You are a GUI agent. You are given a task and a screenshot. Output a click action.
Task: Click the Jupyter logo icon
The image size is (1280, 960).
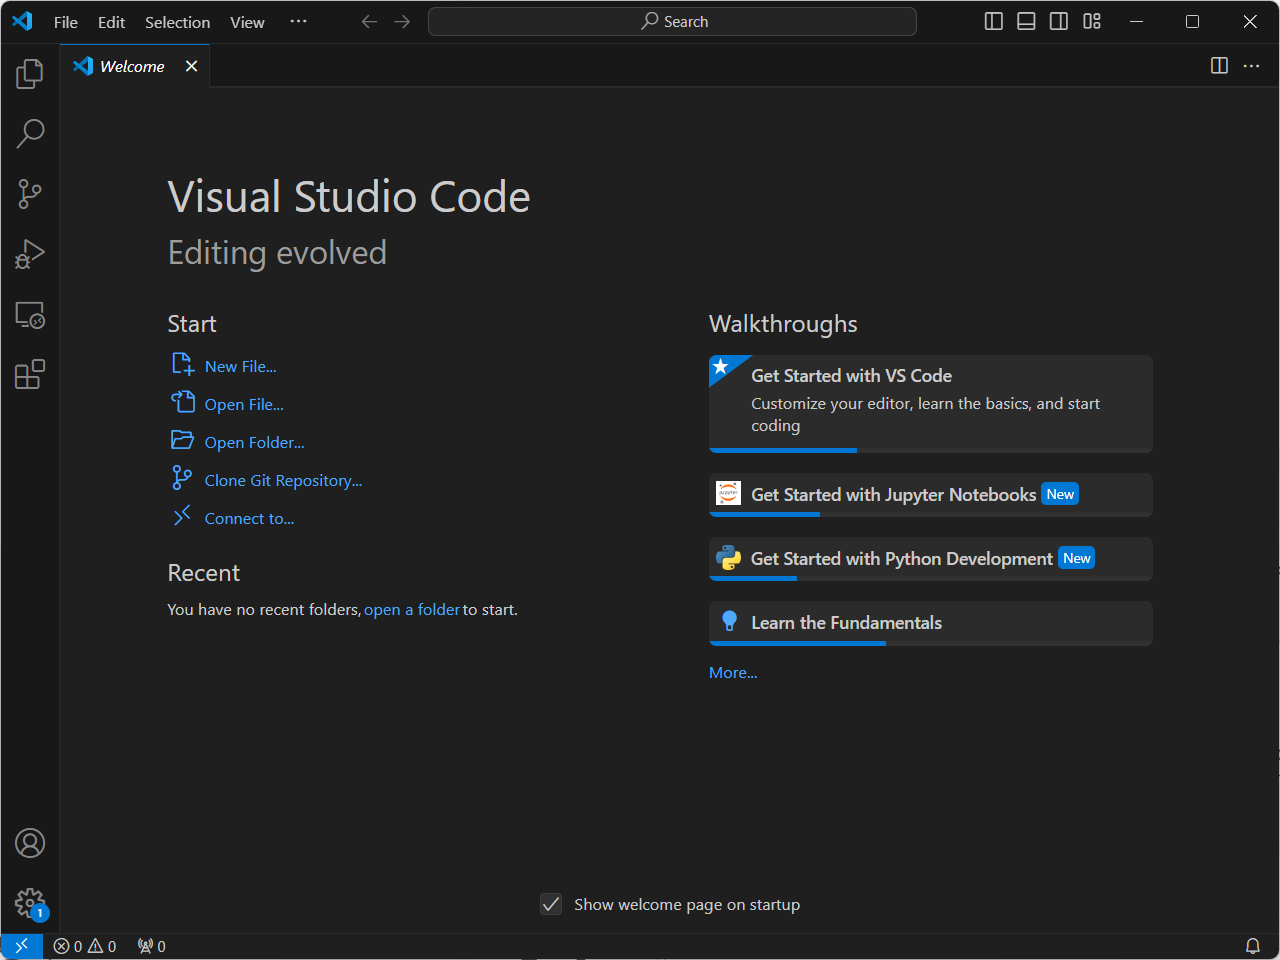coord(729,493)
